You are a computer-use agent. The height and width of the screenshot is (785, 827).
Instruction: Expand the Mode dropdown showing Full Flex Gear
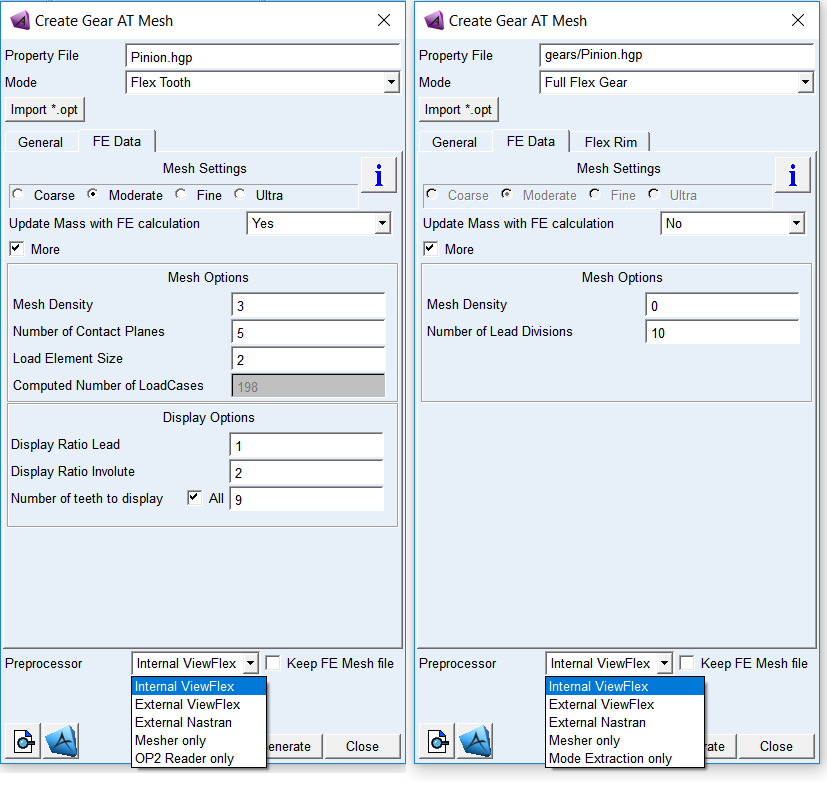676,82
